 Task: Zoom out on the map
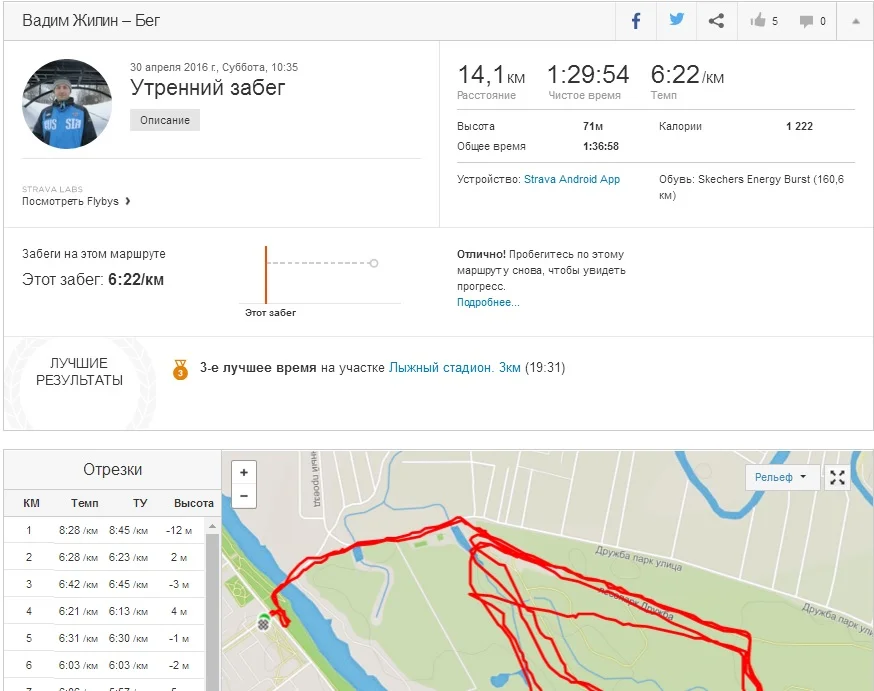pyautogui.click(x=244, y=496)
